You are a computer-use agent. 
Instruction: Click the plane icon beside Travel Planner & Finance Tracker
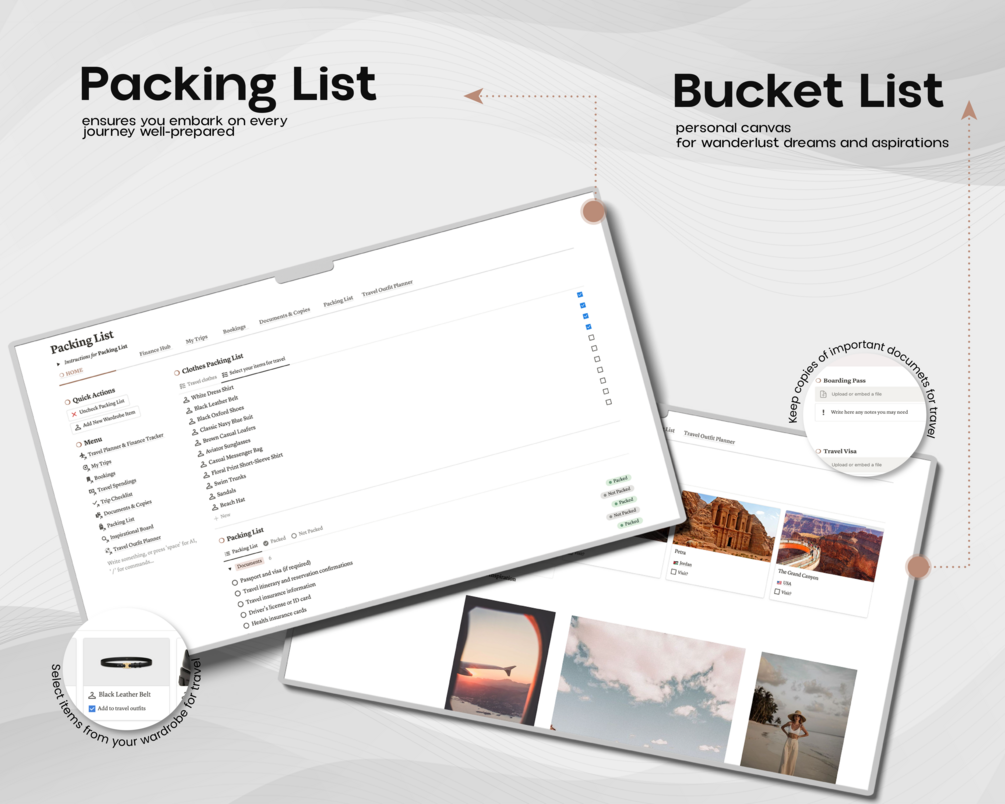[x=83, y=456]
